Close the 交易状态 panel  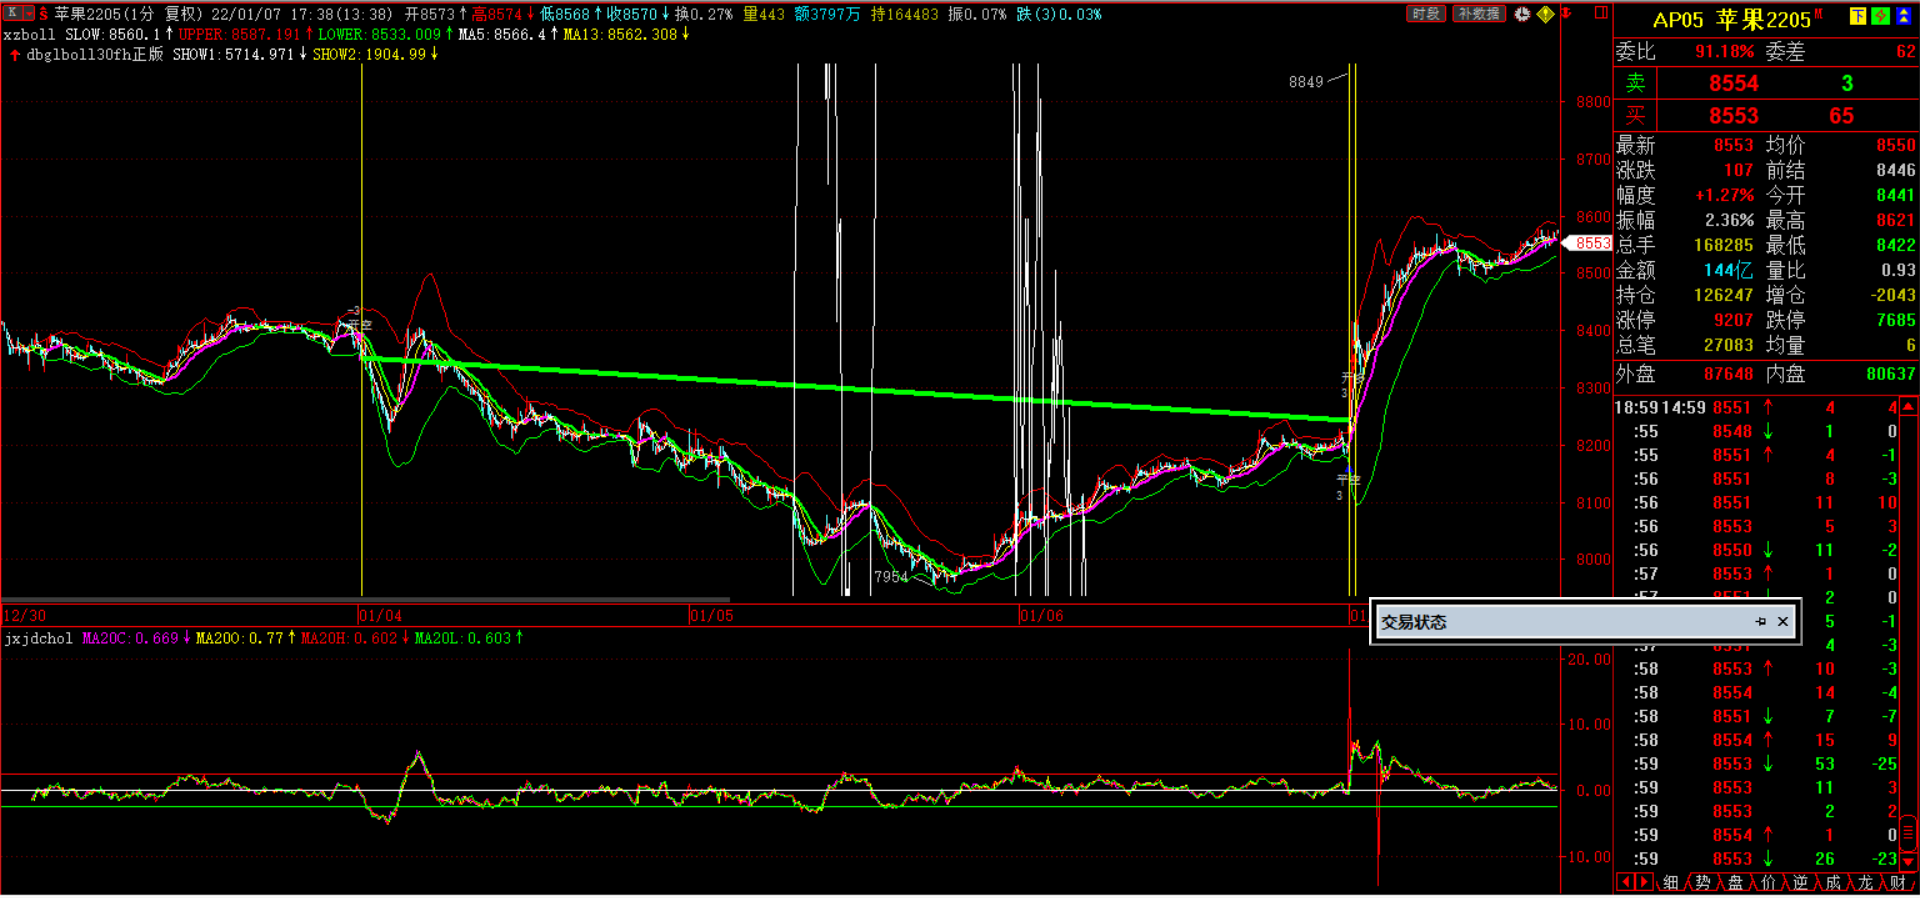click(1783, 622)
